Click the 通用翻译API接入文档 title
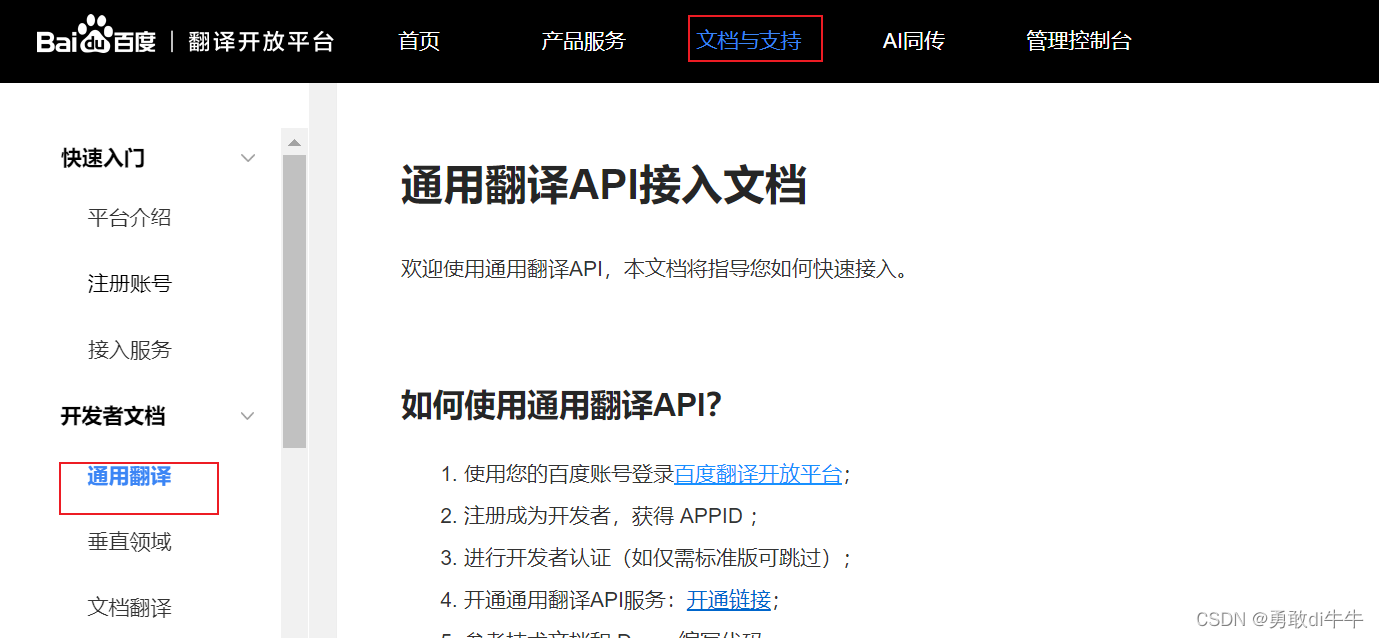 coord(604,186)
